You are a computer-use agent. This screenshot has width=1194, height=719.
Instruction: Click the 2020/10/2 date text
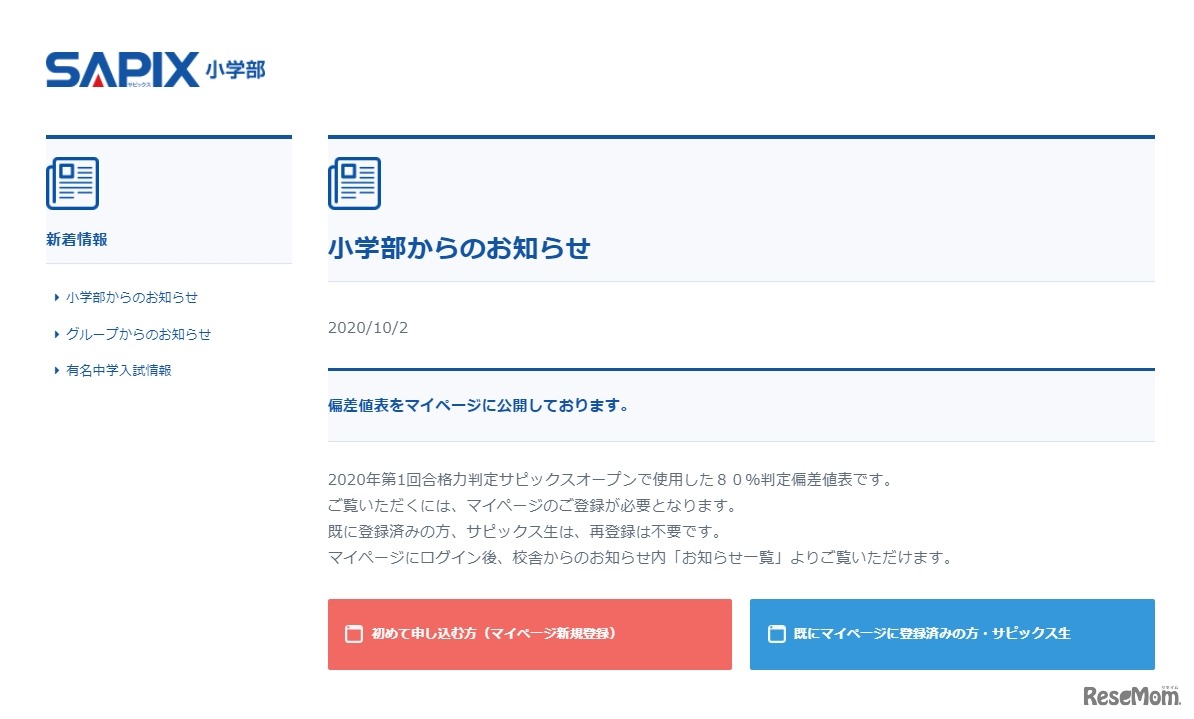(368, 328)
